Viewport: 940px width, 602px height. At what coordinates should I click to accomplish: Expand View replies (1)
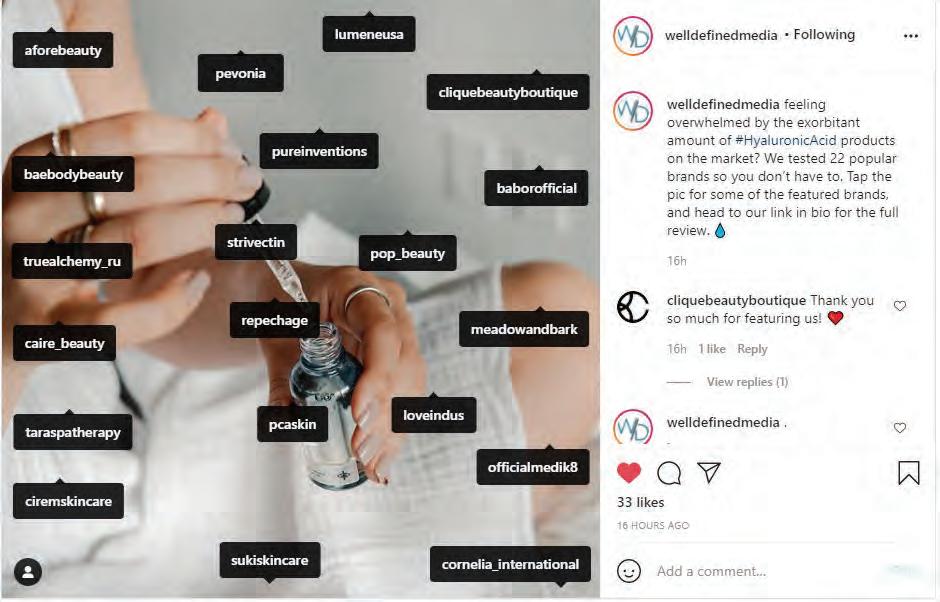pyautogui.click(x=747, y=382)
